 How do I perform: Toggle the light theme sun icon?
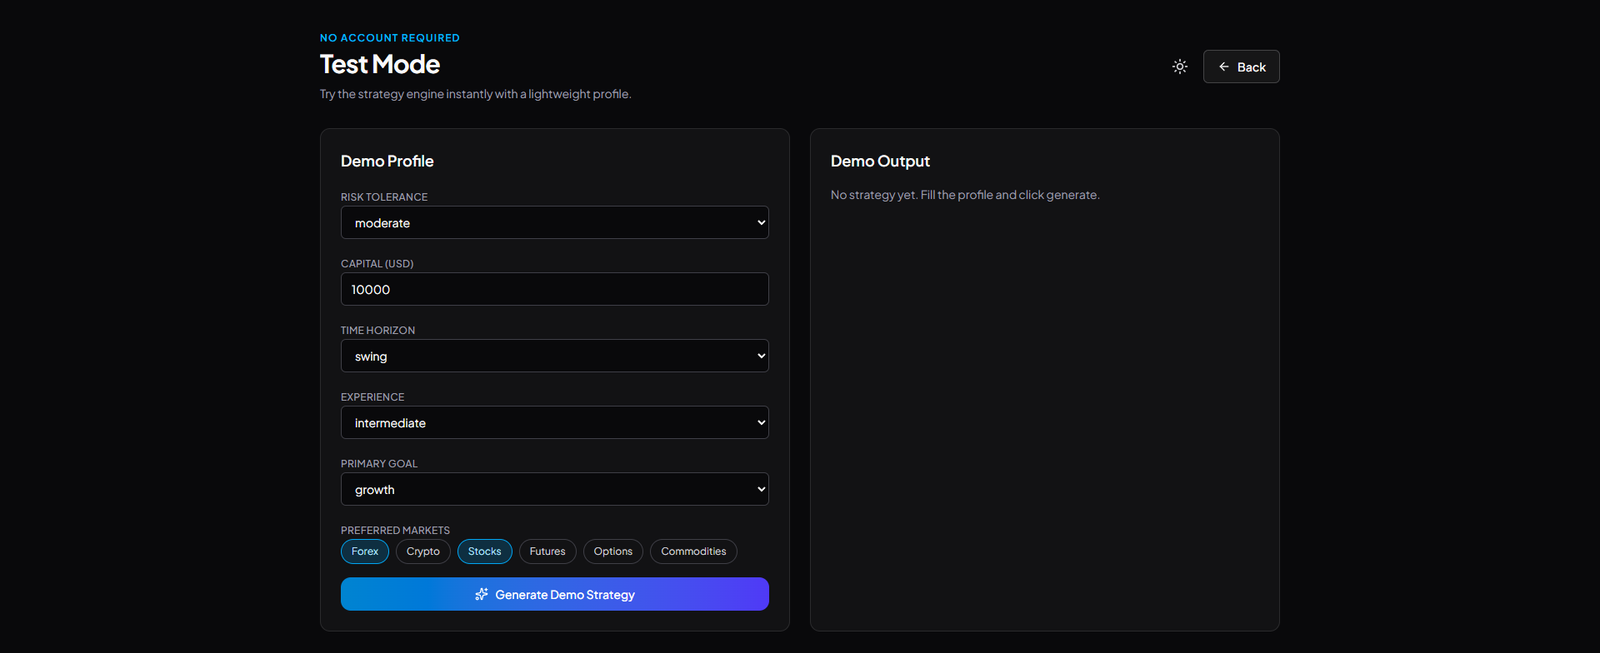1180,67
